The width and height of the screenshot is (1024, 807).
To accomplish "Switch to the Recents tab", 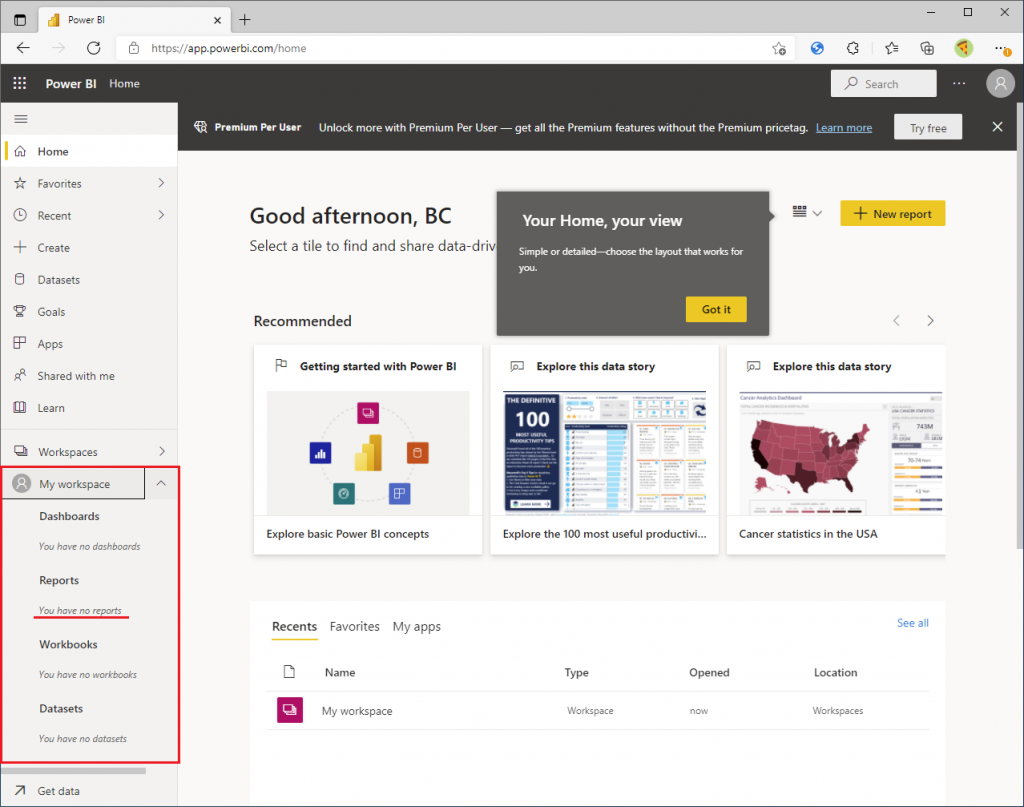I will pyautogui.click(x=295, y=626).
